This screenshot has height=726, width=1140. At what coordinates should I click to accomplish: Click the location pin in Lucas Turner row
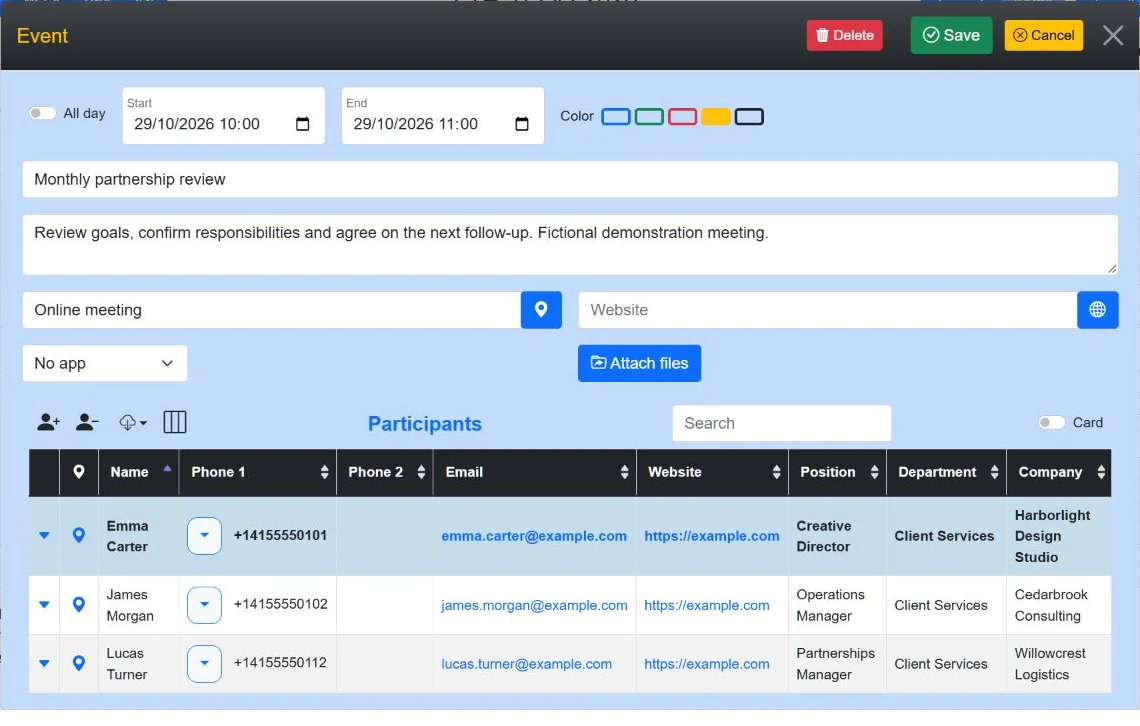click(79, 664)
